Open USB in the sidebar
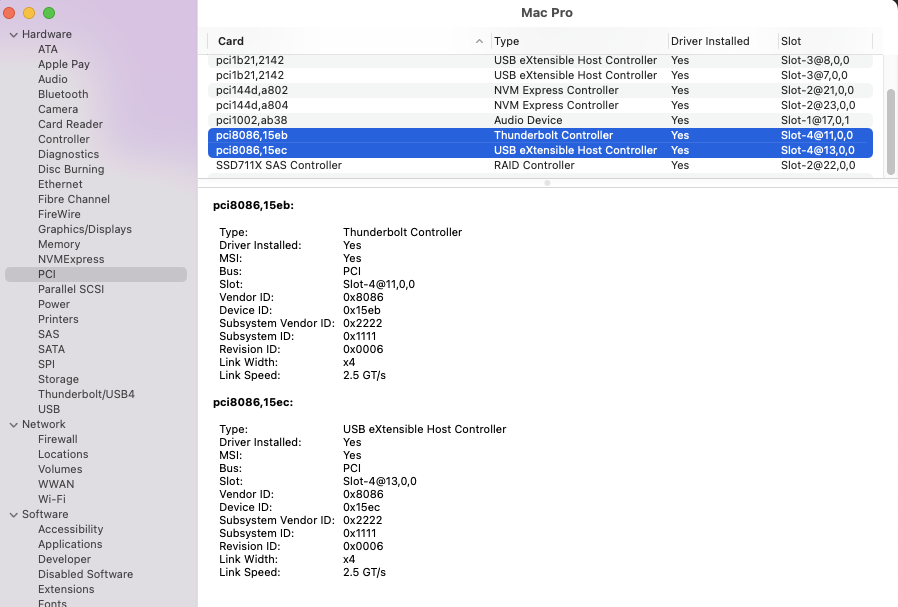This screenshot has width=898, height=607. tap(49, 409)
